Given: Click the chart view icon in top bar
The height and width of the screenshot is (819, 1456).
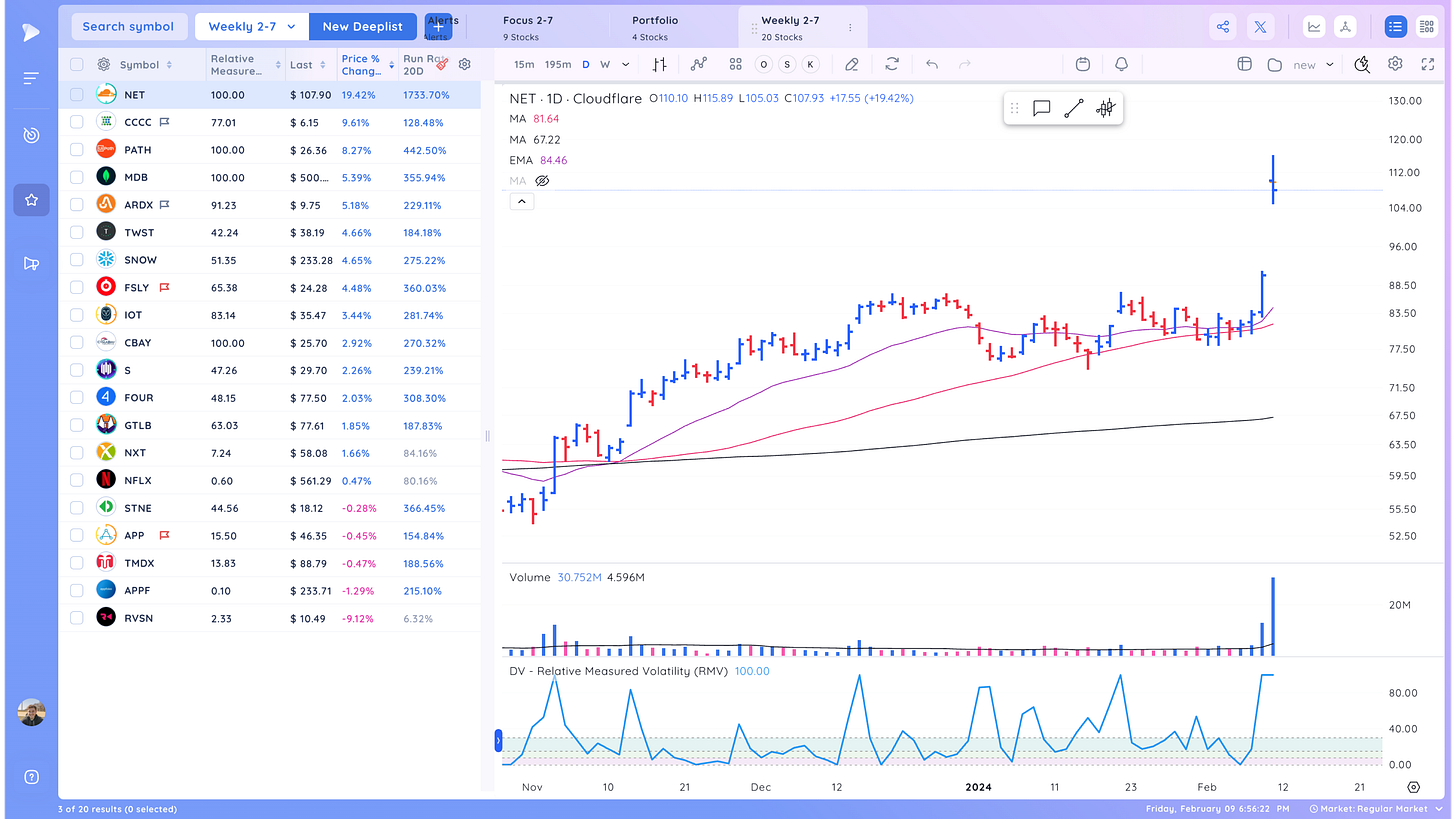Looking at the screenshot, I should coord(1314,27).
